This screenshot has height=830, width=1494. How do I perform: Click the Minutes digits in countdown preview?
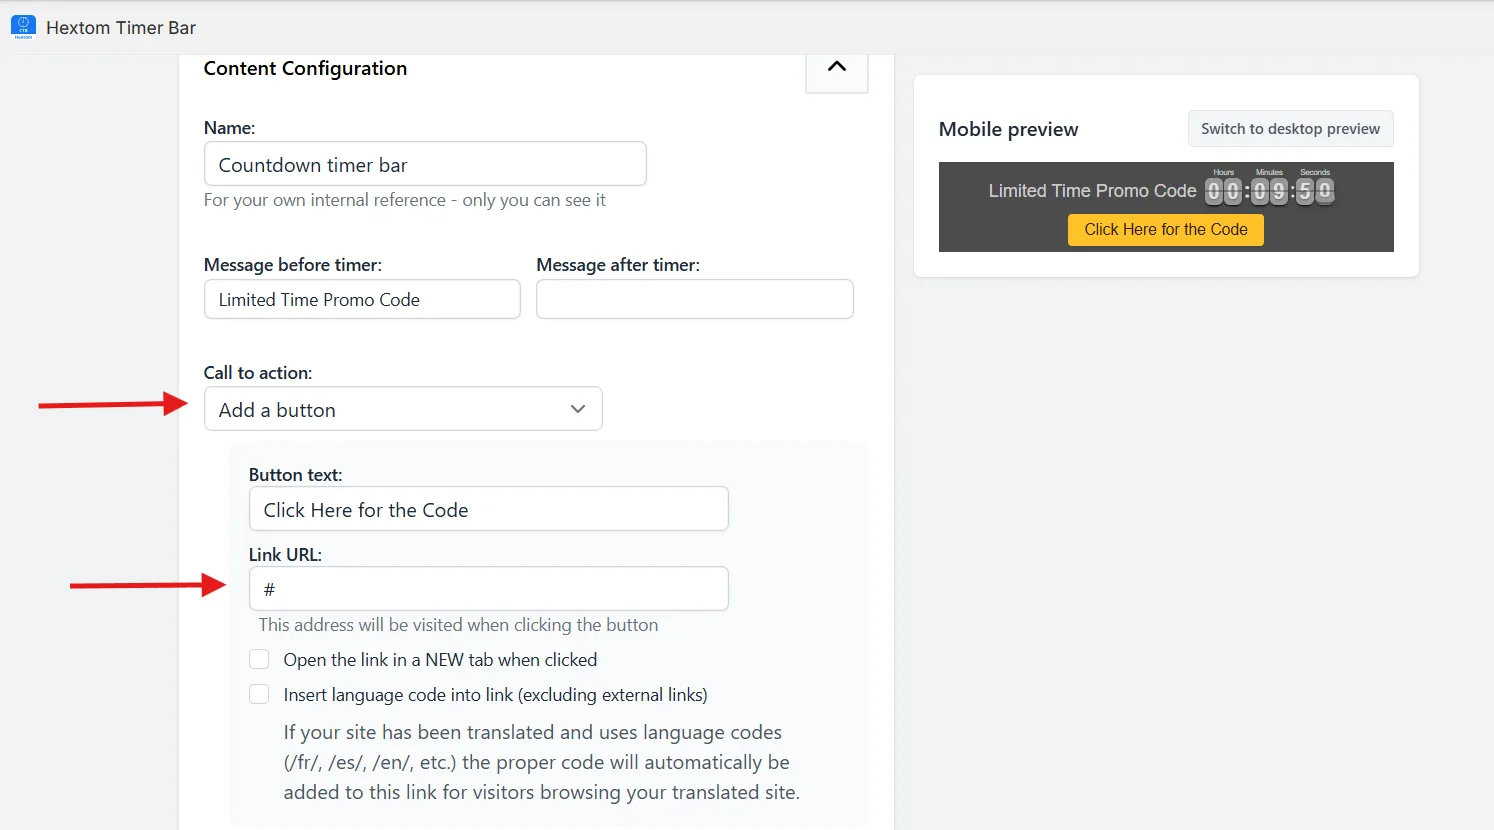(1269, 191)
